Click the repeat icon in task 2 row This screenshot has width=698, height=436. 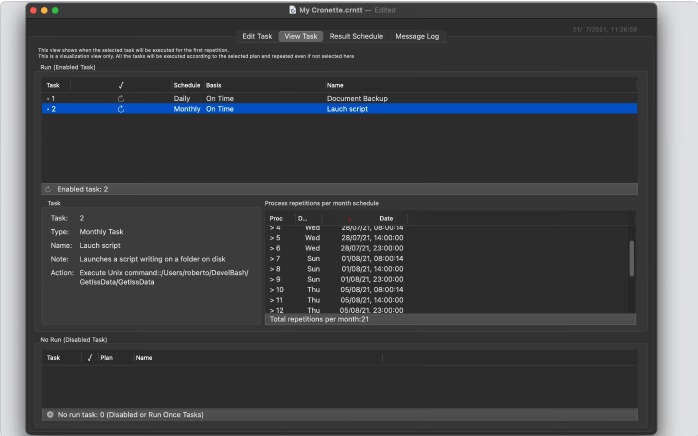(x=121, y=109)
